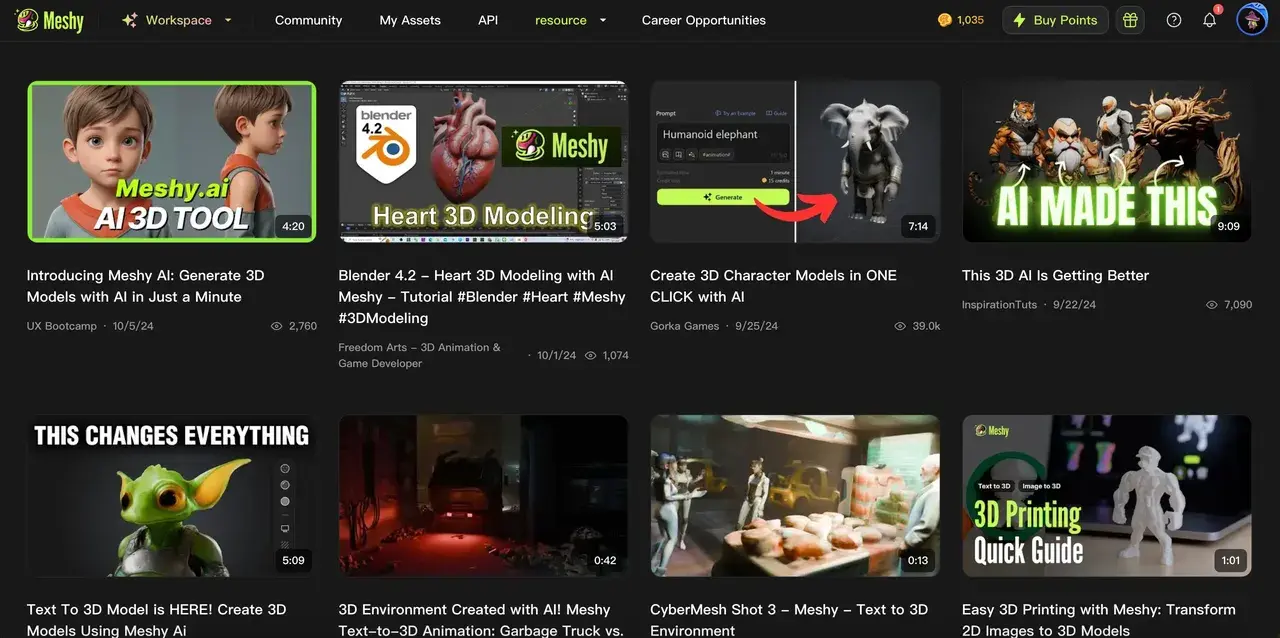The height and width of the screenshot is (638, 1280).
Task: Open the notifications bell icon
Action: click(1210, 19)
